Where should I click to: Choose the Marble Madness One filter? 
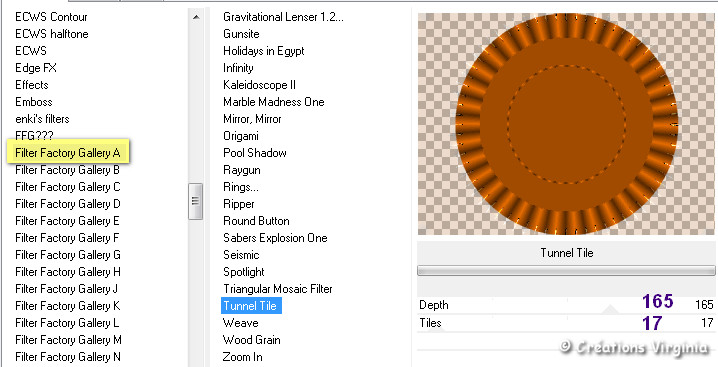click(274, 102)
